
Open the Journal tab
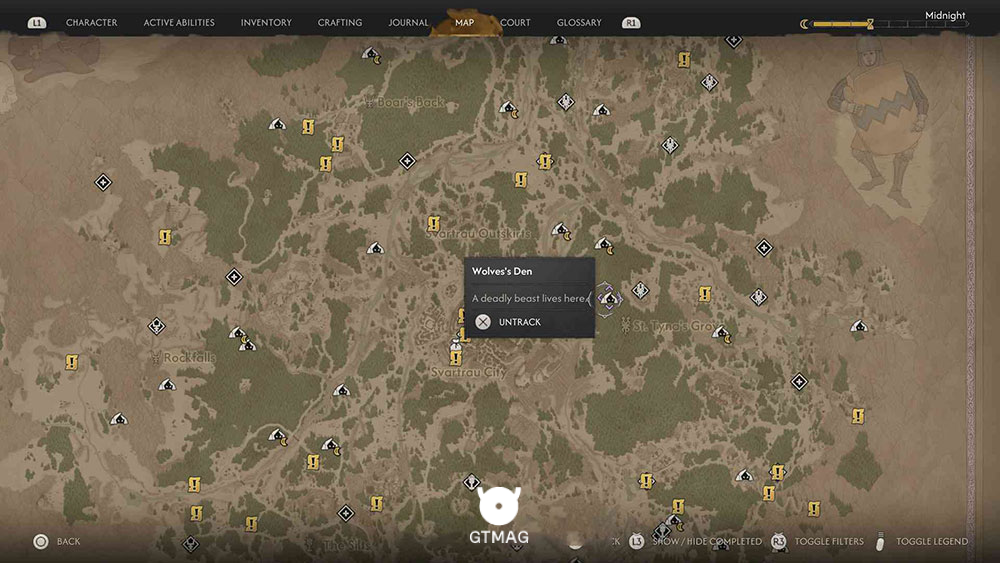click(x=408, y=22)
